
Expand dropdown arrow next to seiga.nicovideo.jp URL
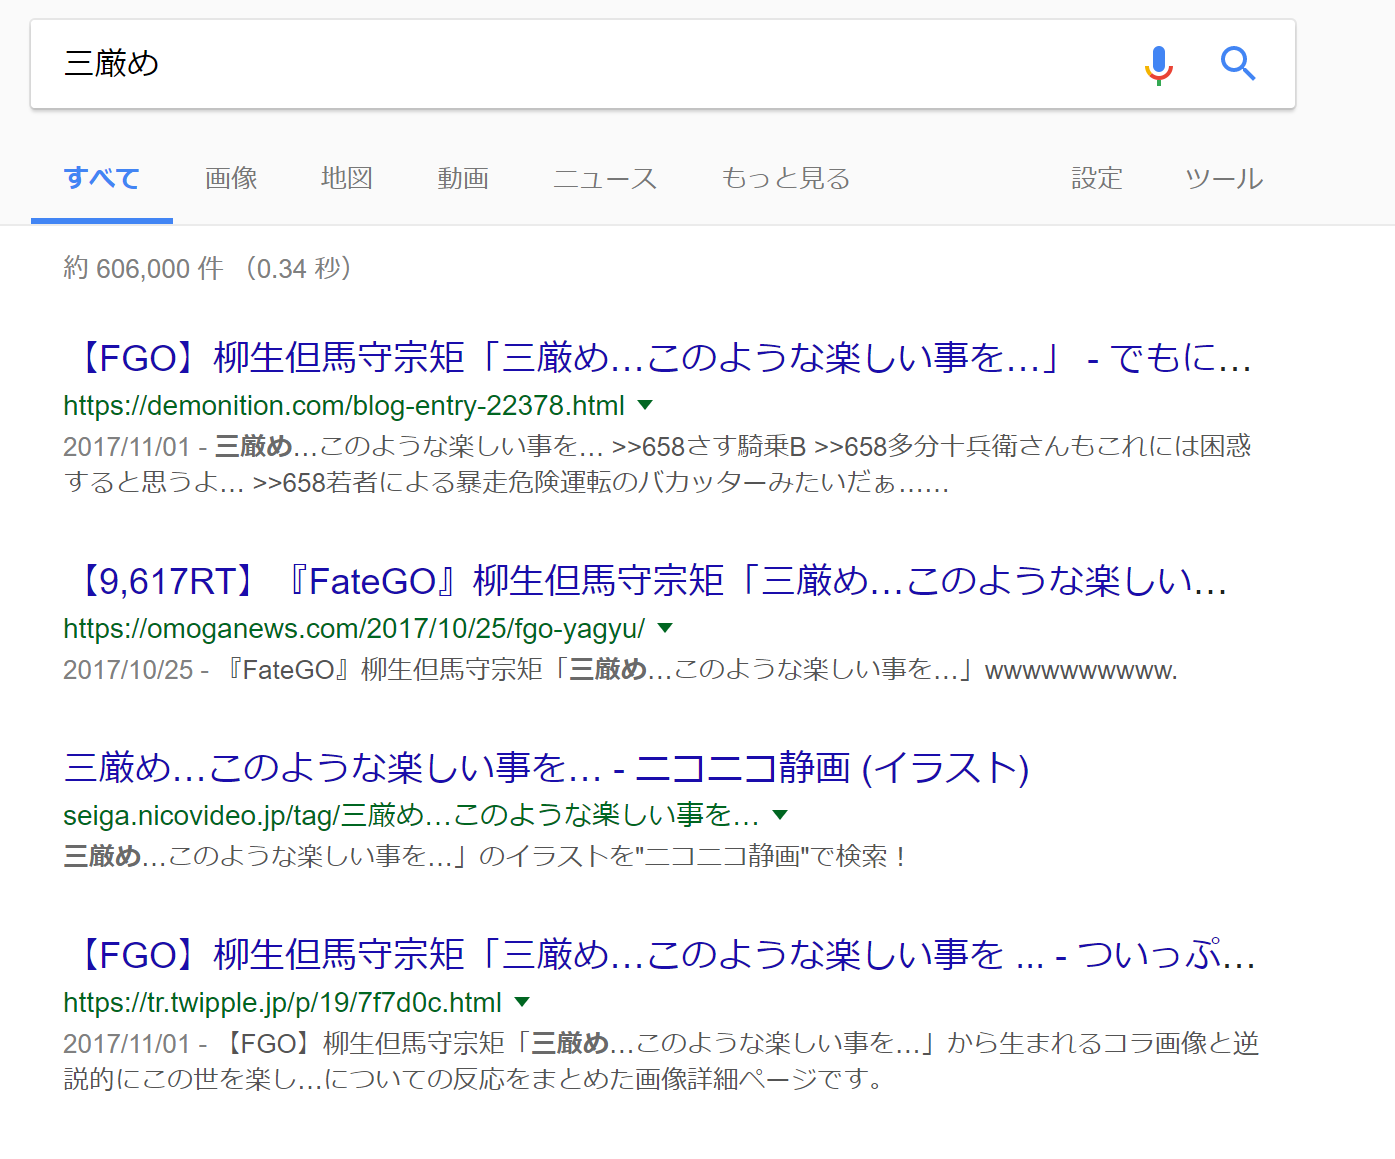tap(780, 815)
